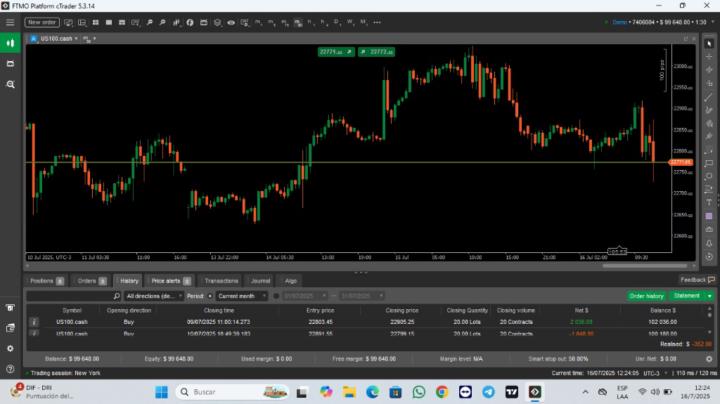Click the New order button
This screenshot has height=404, width=720.
pyautogui.click(x=41, y=21)
